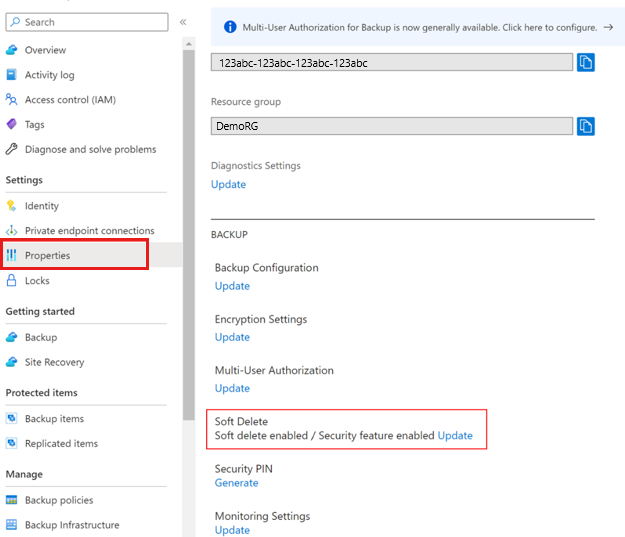The height and width of the screenshot is (537, 625).
Task: Click the Identity key icon
Action: (12, 206)
